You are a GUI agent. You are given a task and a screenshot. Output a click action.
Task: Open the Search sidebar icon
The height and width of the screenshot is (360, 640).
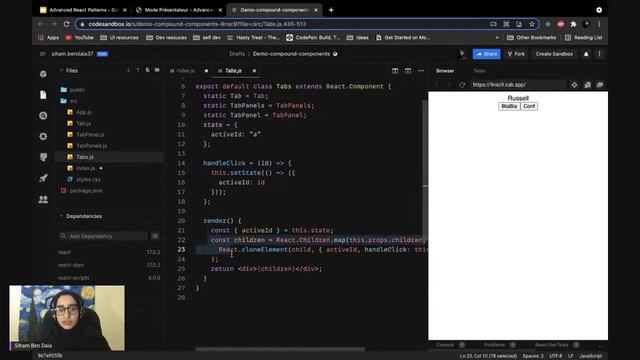tap(43, 116)
